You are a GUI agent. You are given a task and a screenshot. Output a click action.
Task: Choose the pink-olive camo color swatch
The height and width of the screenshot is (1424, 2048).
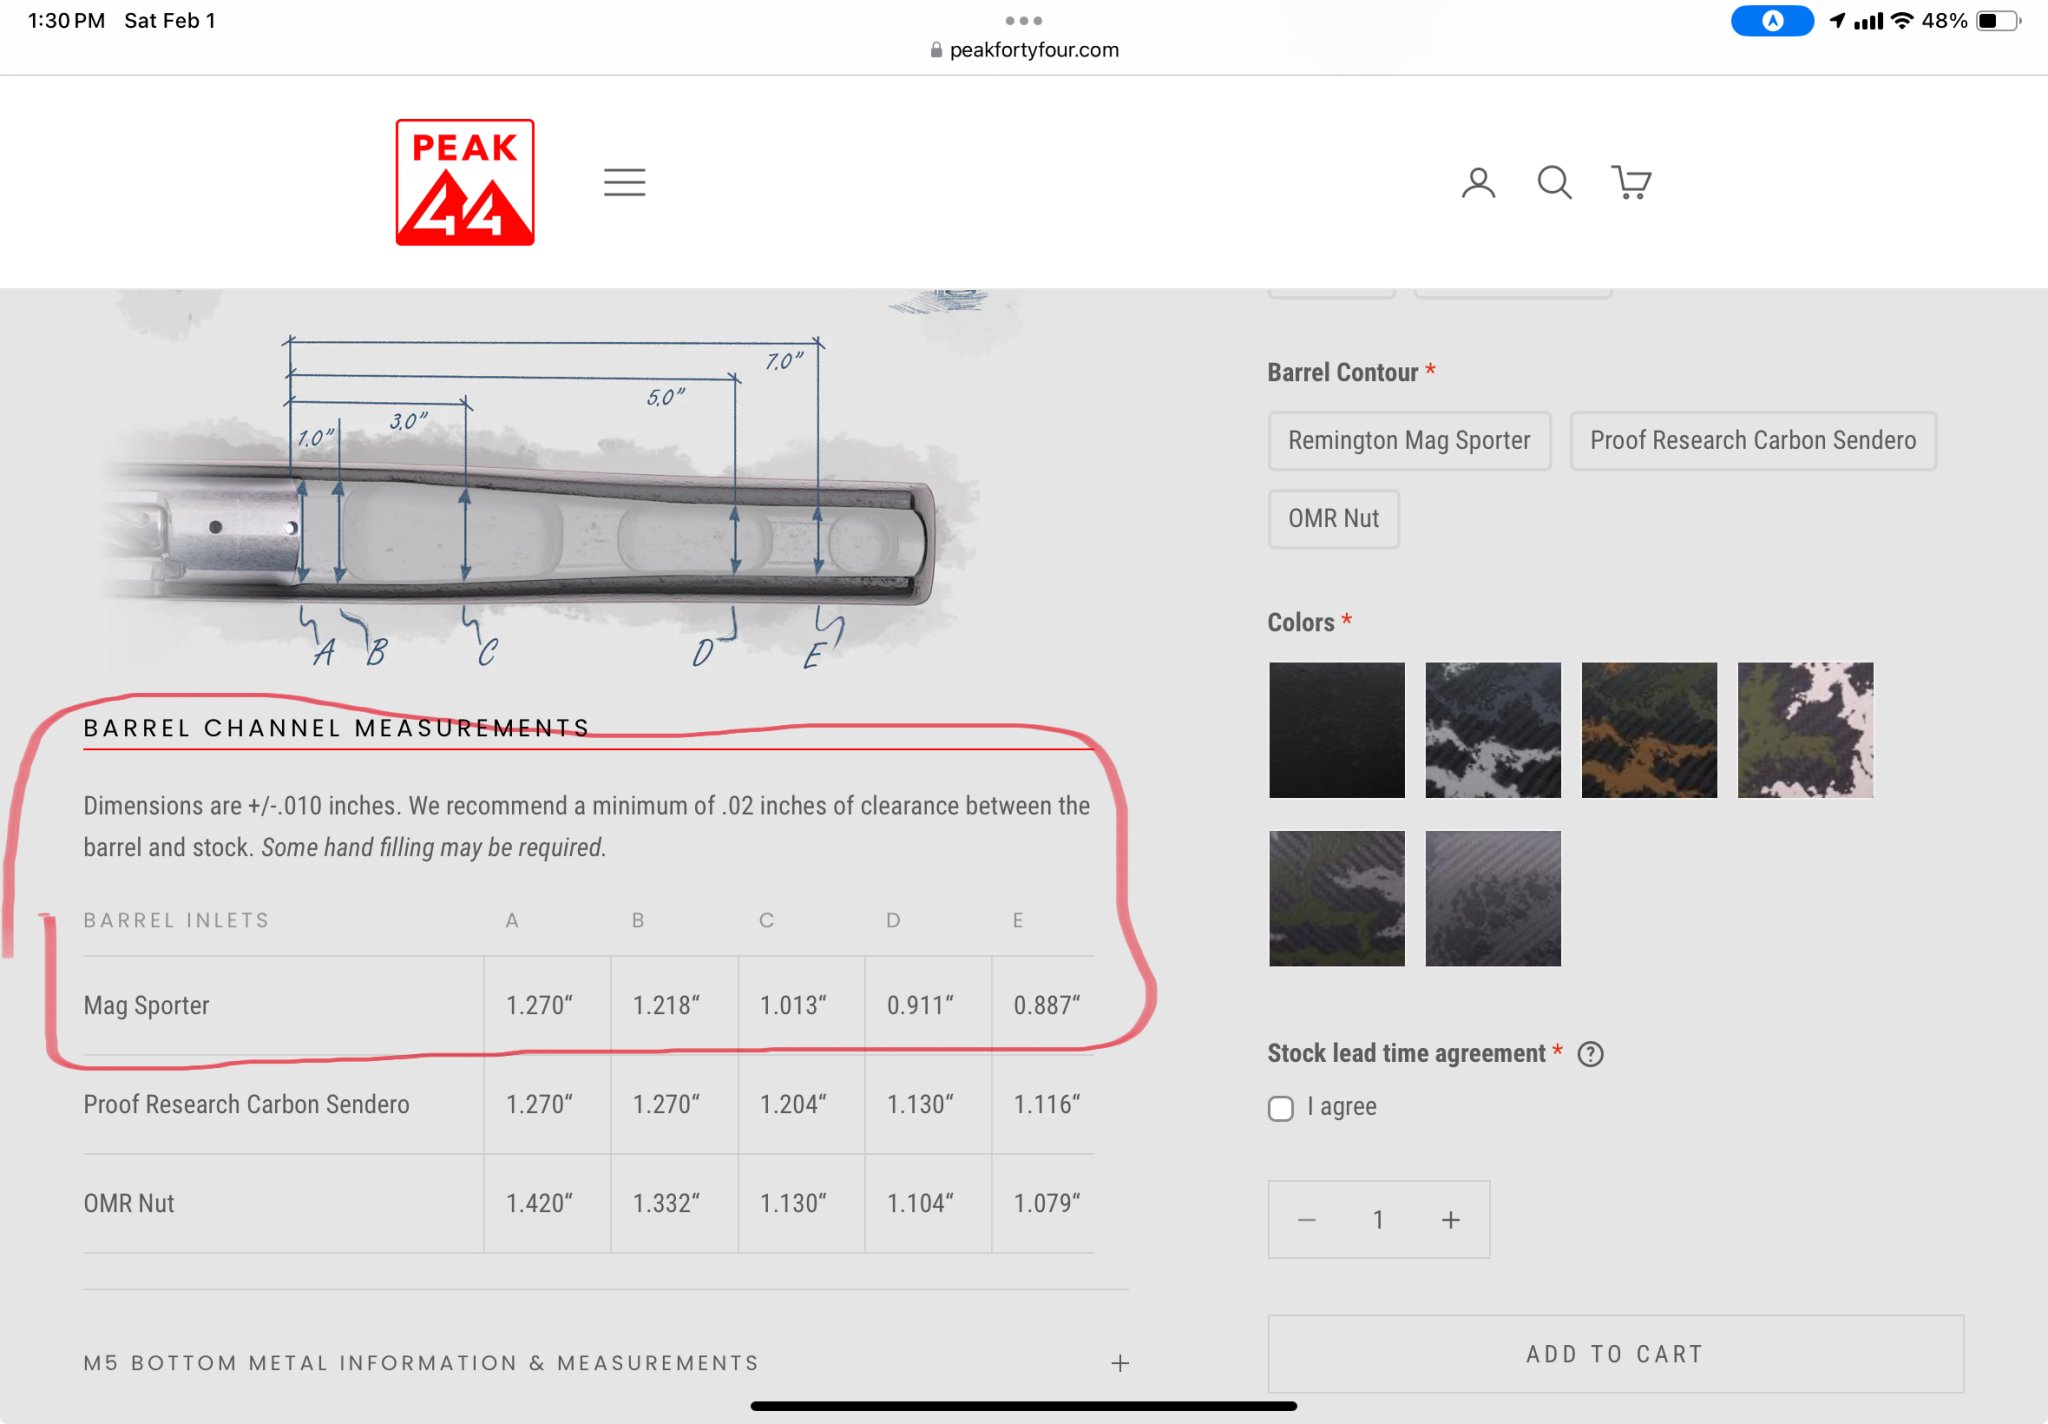pyautogui.click(x=1805, y=730)
